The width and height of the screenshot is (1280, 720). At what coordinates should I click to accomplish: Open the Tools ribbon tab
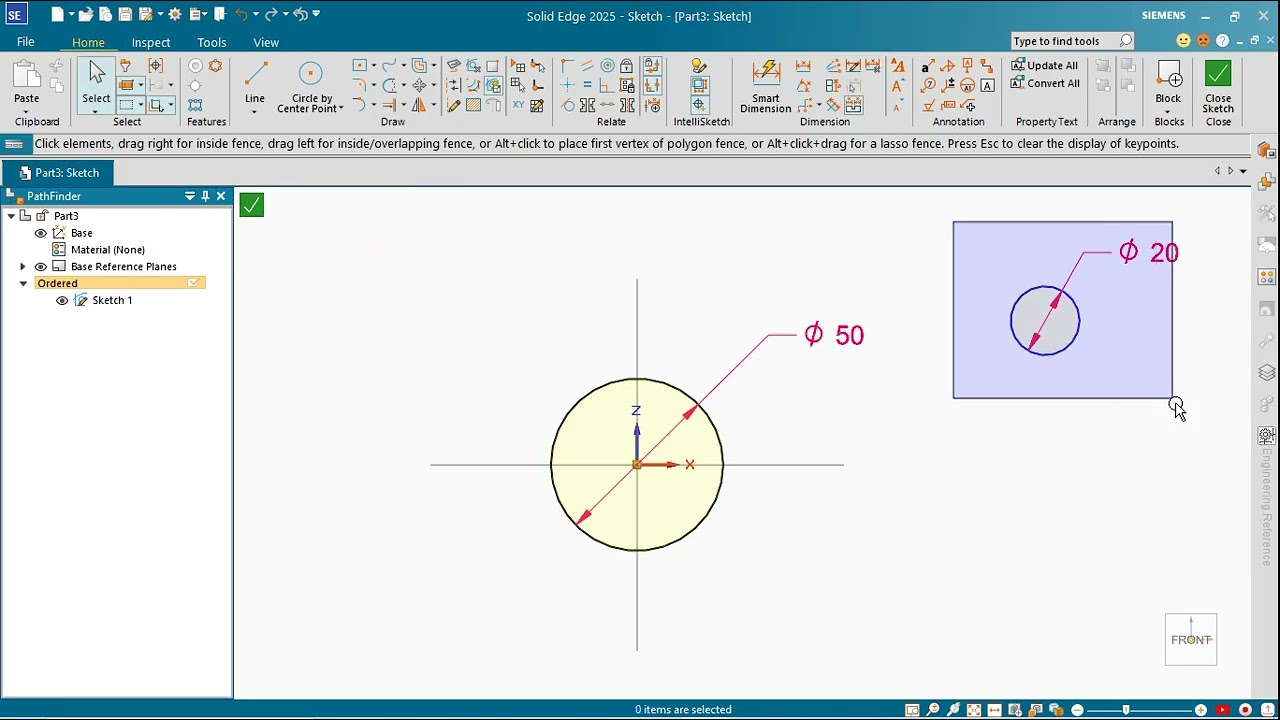coord(212,42)
